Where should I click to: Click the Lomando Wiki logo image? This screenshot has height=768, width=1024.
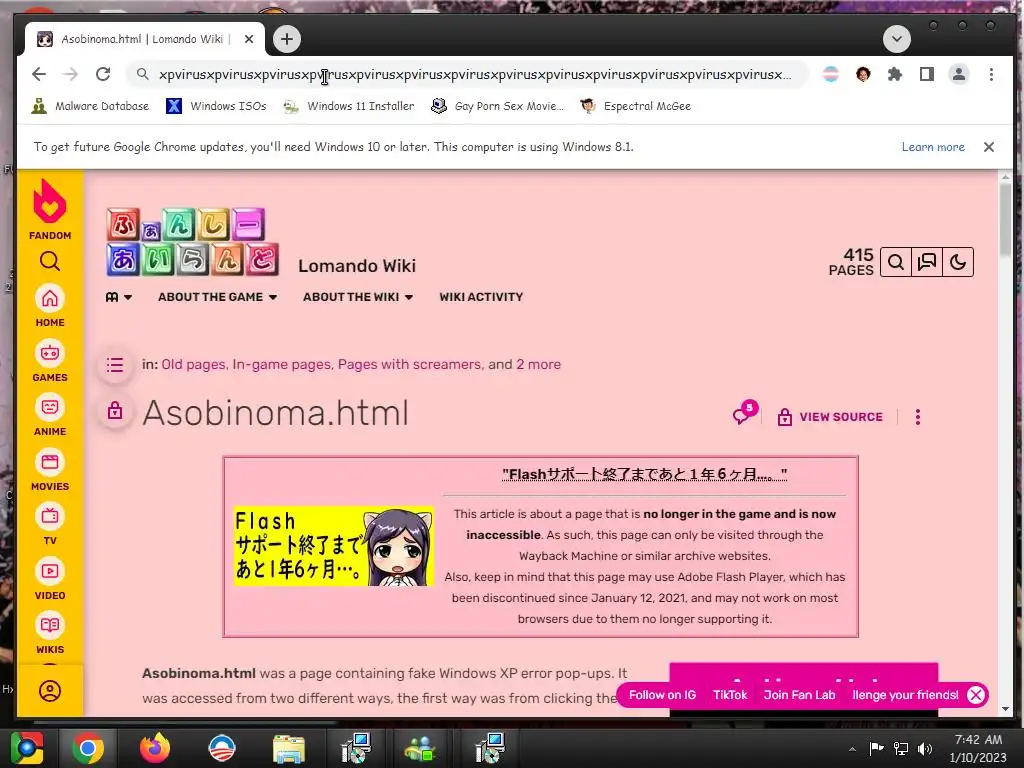[x=193, y=242]
